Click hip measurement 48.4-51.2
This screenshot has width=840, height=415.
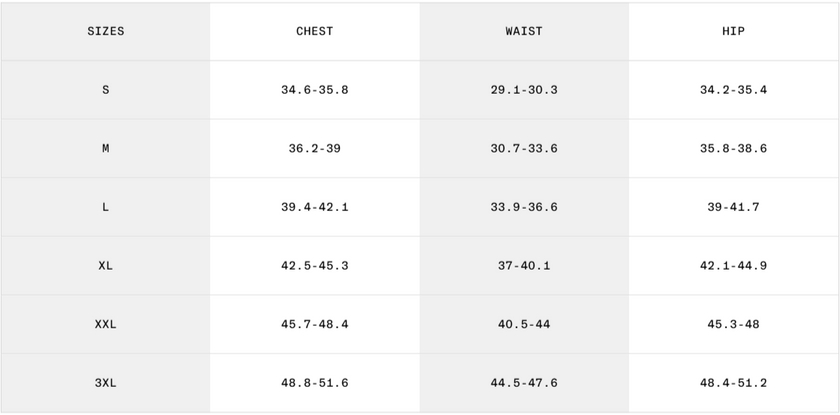tap(733, 383)
